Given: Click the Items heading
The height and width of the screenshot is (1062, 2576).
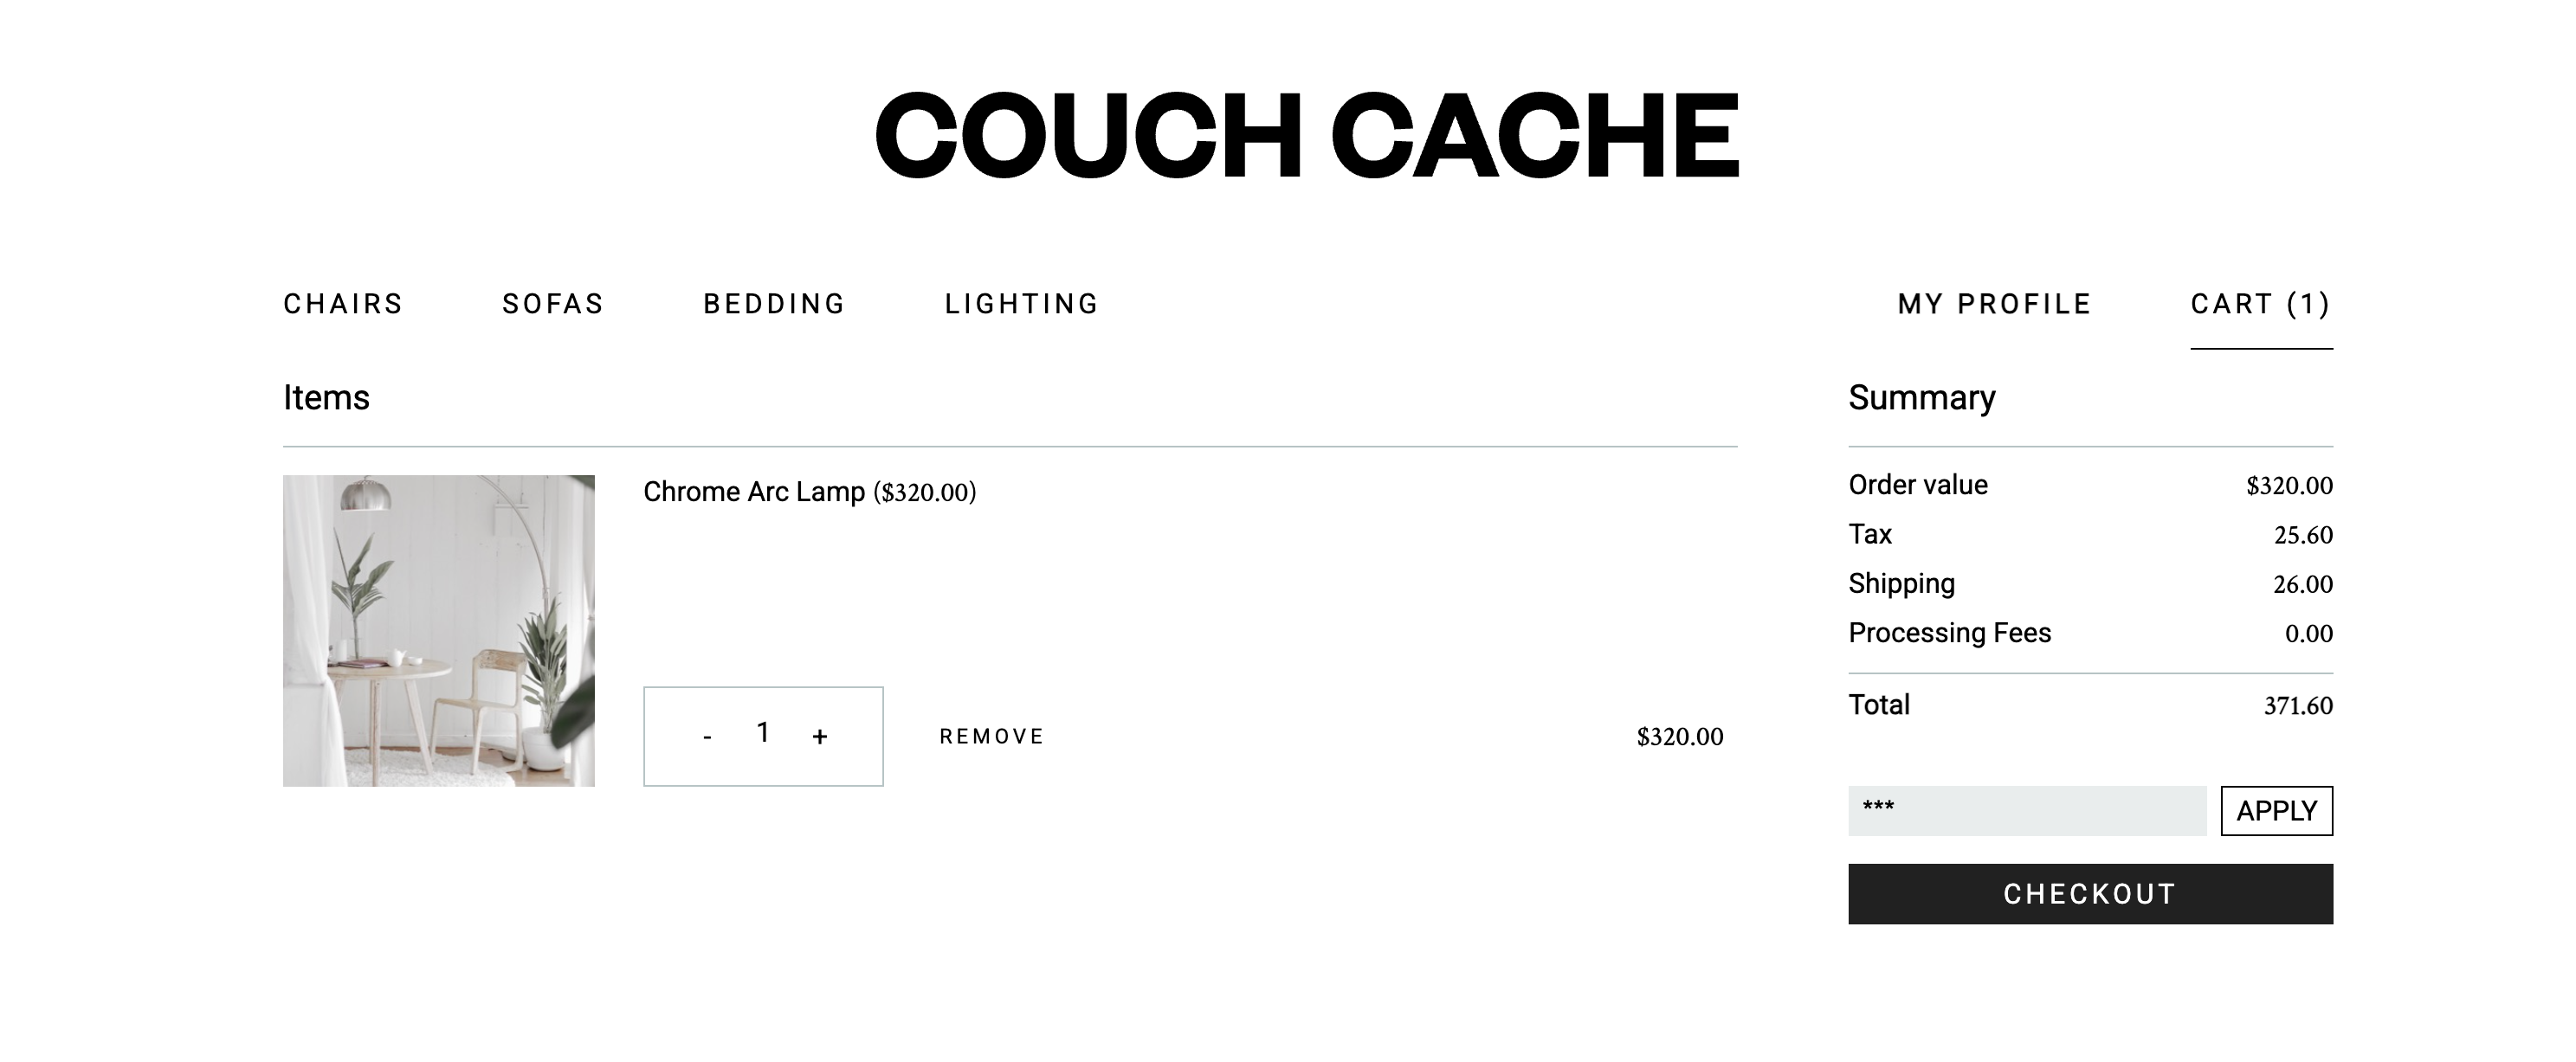Looking at the screenshot, I should [326, 398].
